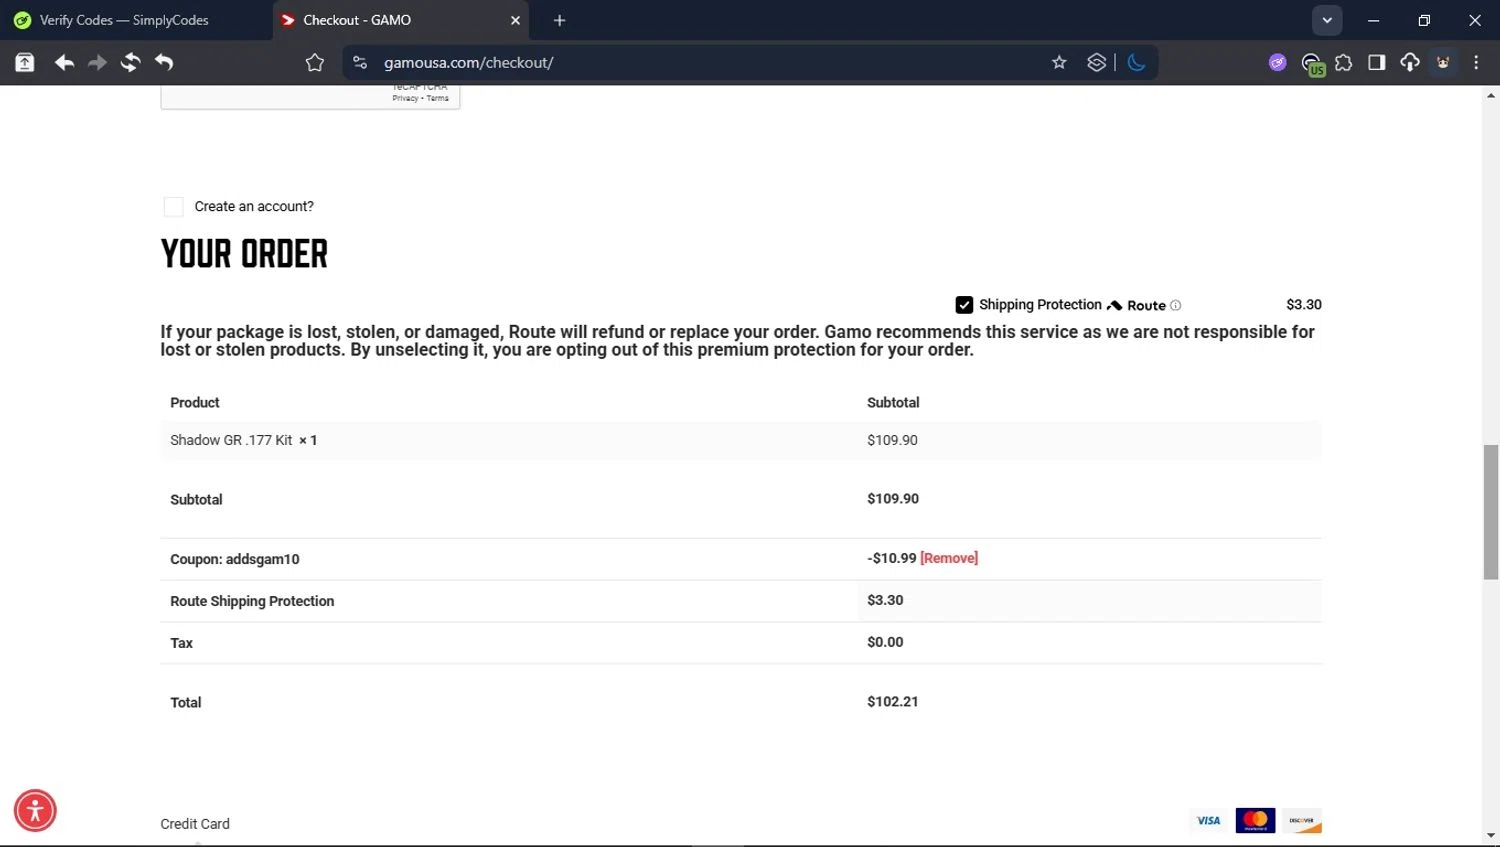Image resolution: width=1500 pixels, height=847 pixels.
Task: Click the $3.30 price beside Shipping Protection
Action: click(x=1304, y=305)
